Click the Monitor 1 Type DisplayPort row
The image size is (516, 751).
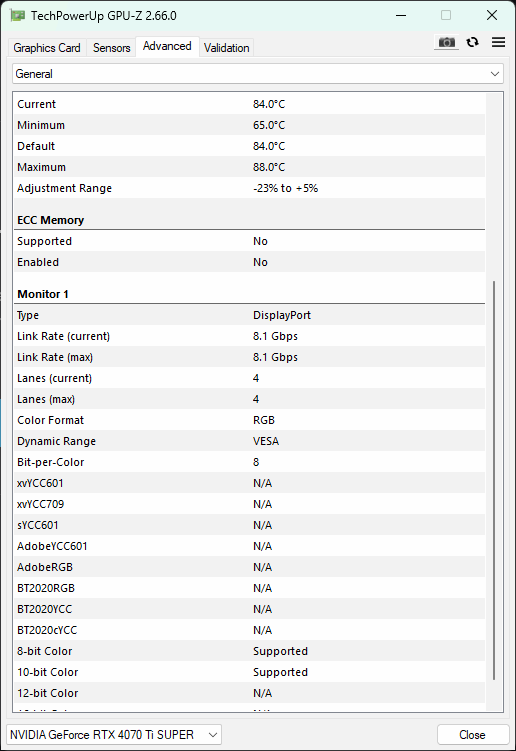pos(250,315)
